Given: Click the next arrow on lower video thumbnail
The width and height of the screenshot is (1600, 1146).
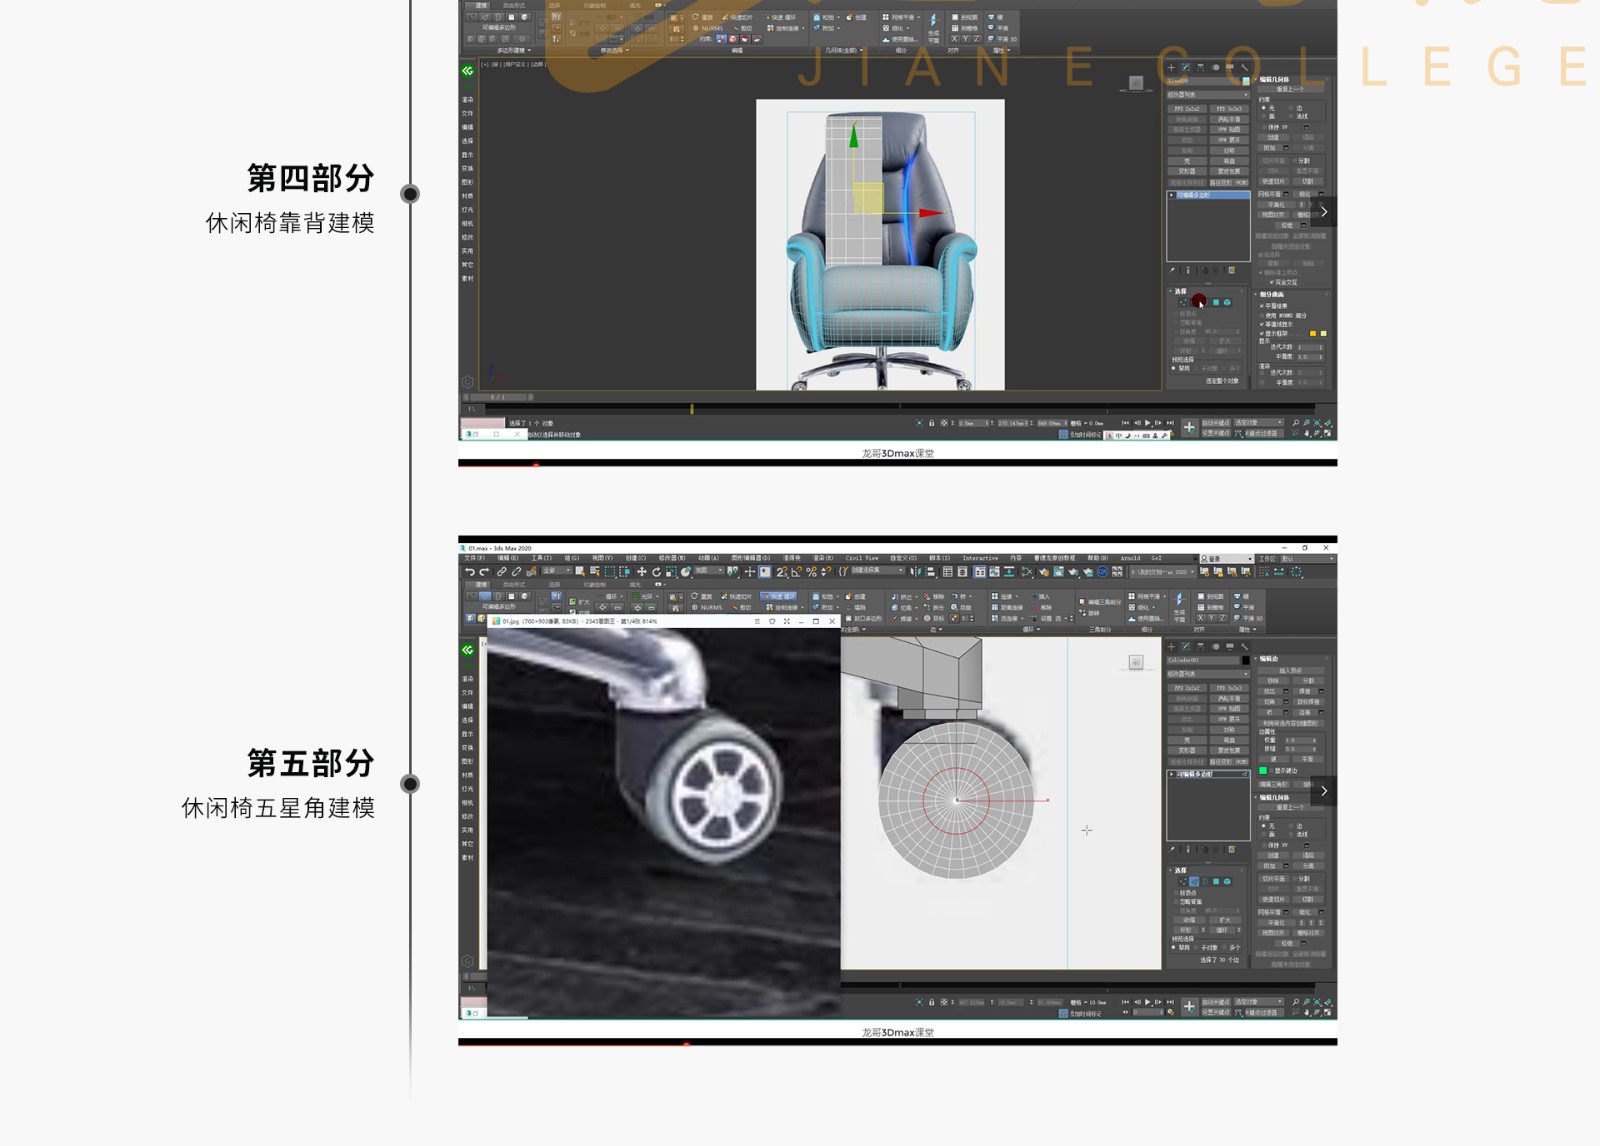Looking at the screenshot, I should (x=1324, y=791).
